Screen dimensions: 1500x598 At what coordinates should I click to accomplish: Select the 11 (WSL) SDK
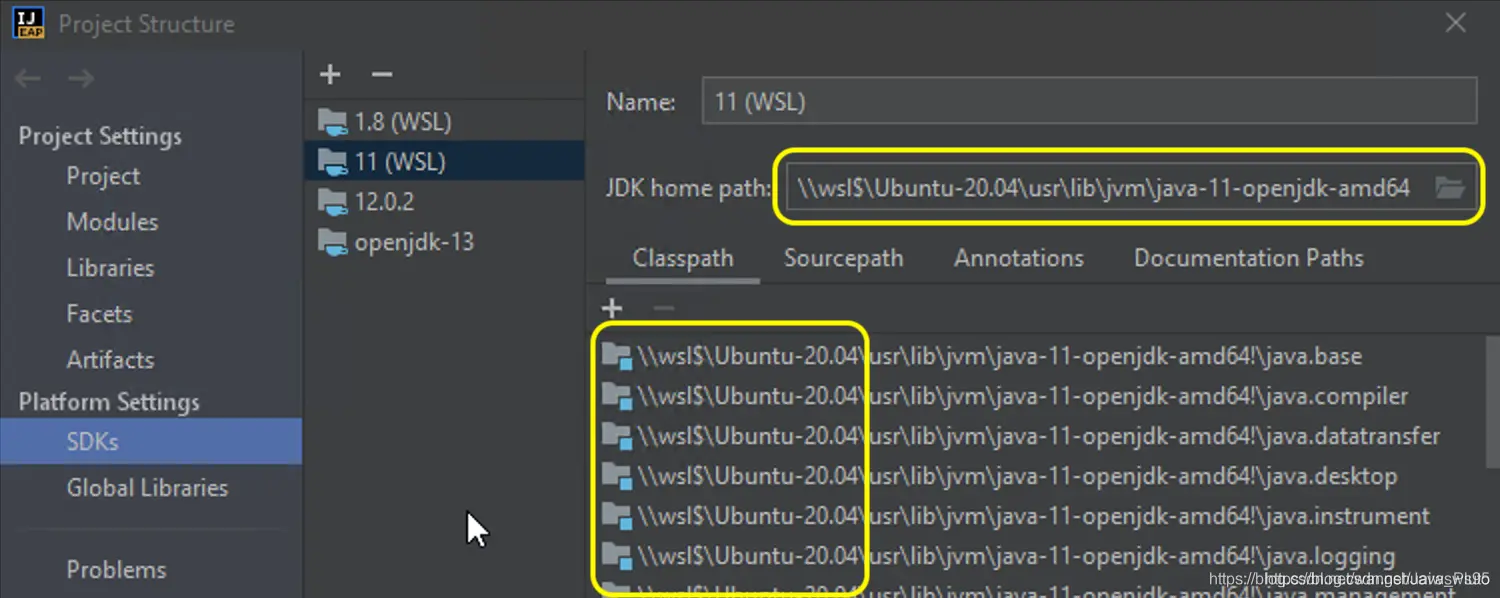click(x=444, y=161)
